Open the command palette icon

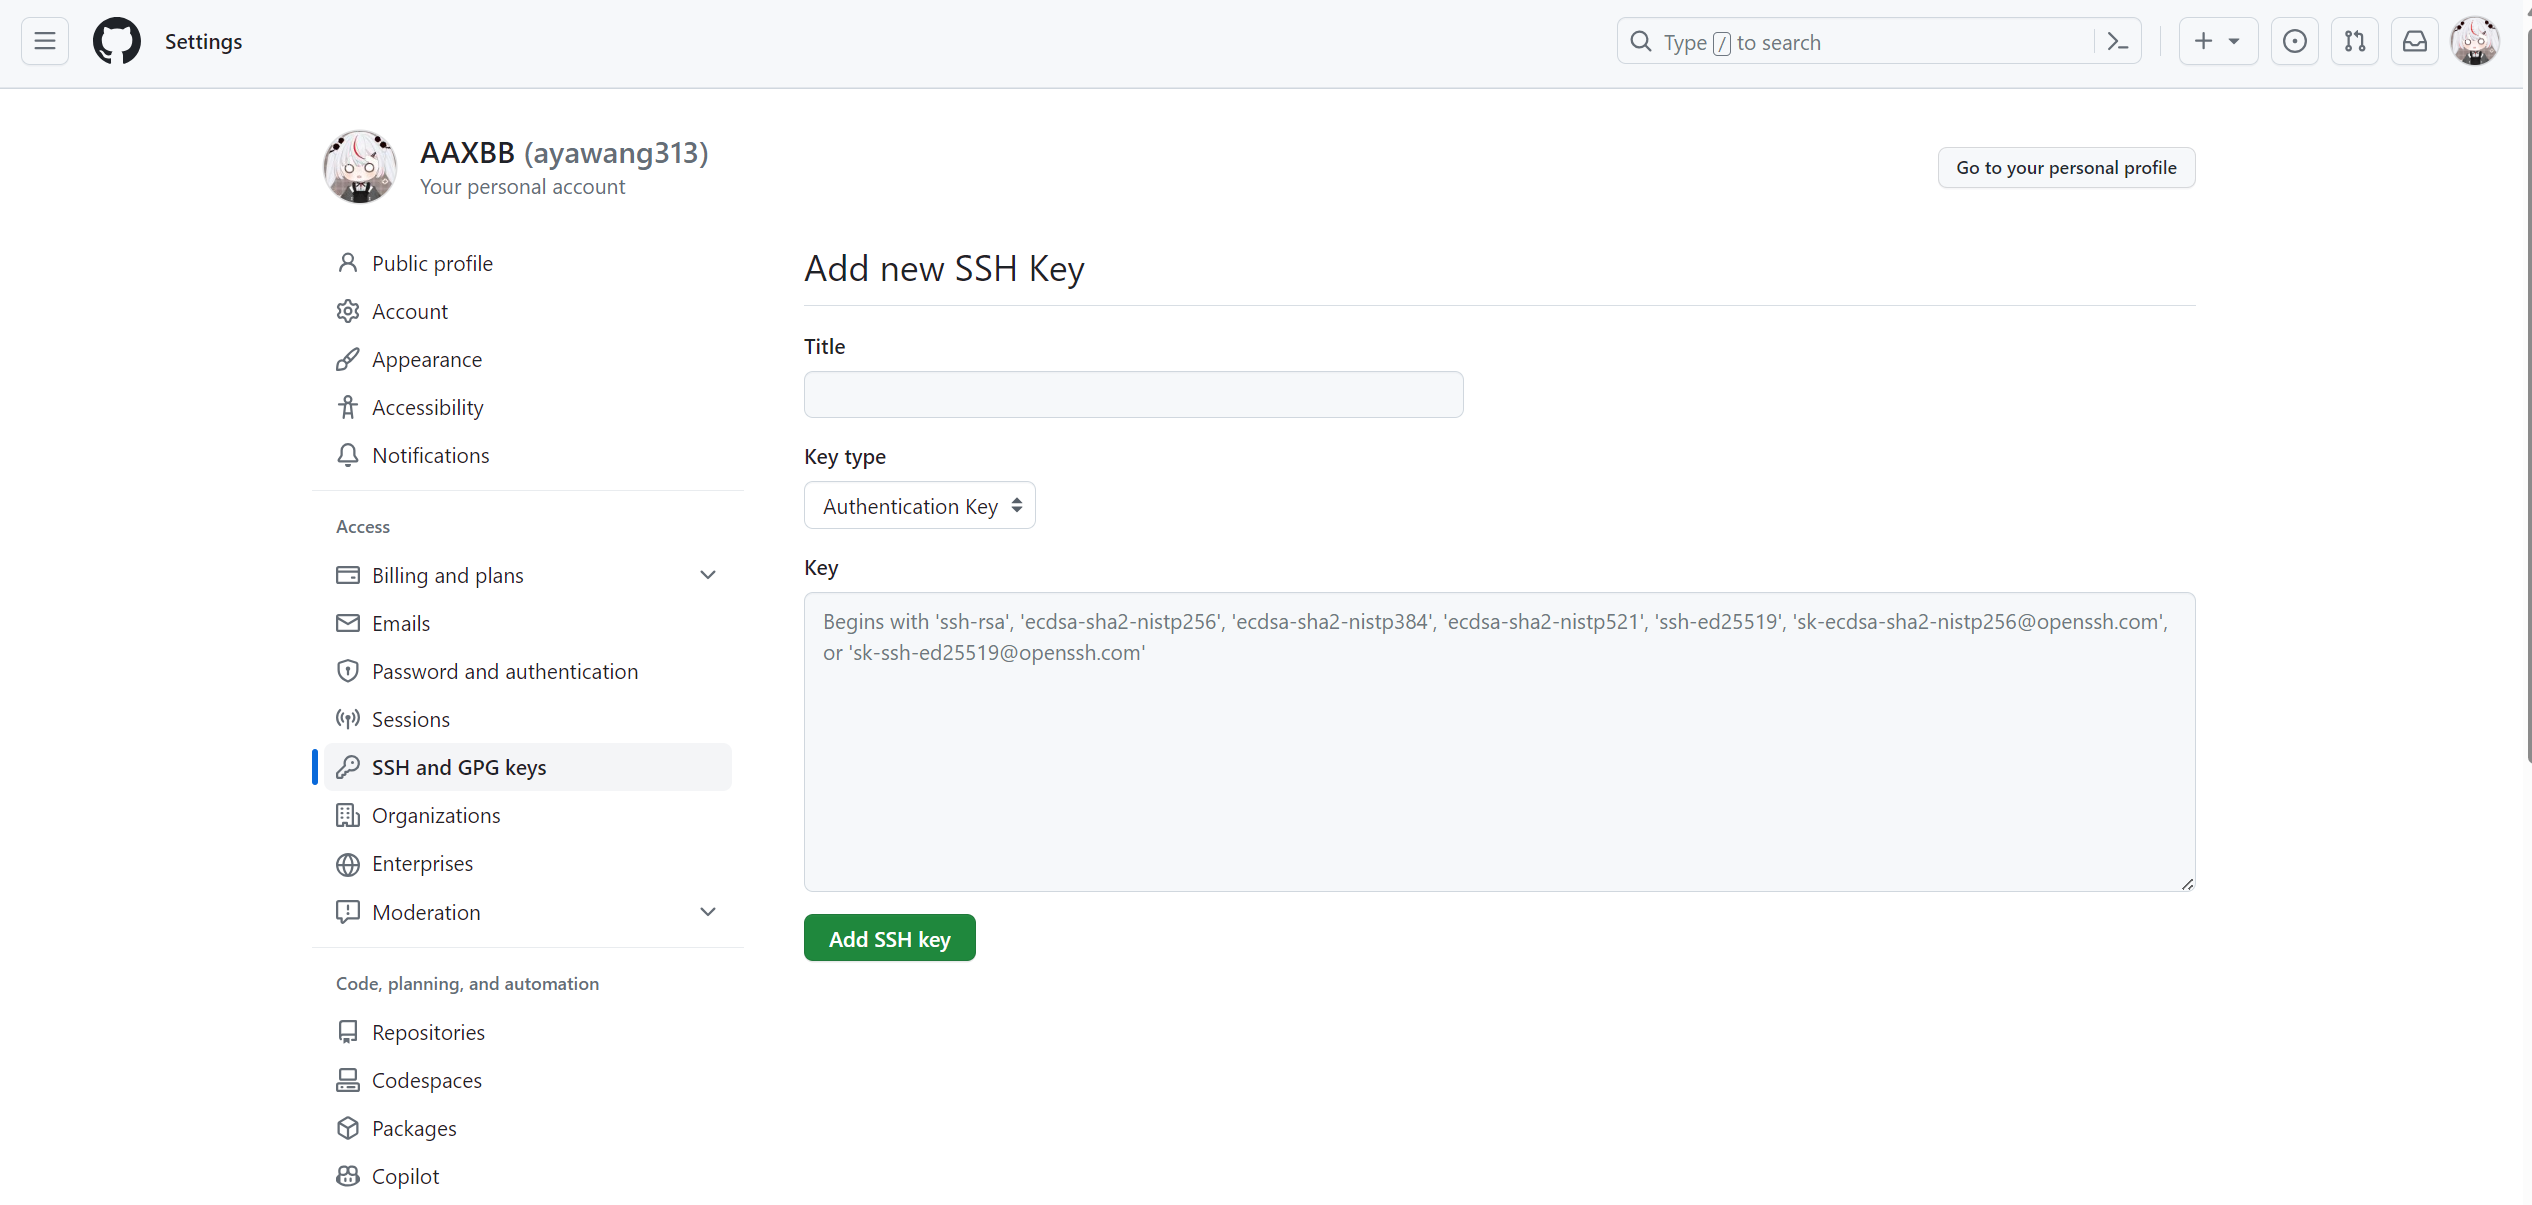click(x=2117, y=41)
